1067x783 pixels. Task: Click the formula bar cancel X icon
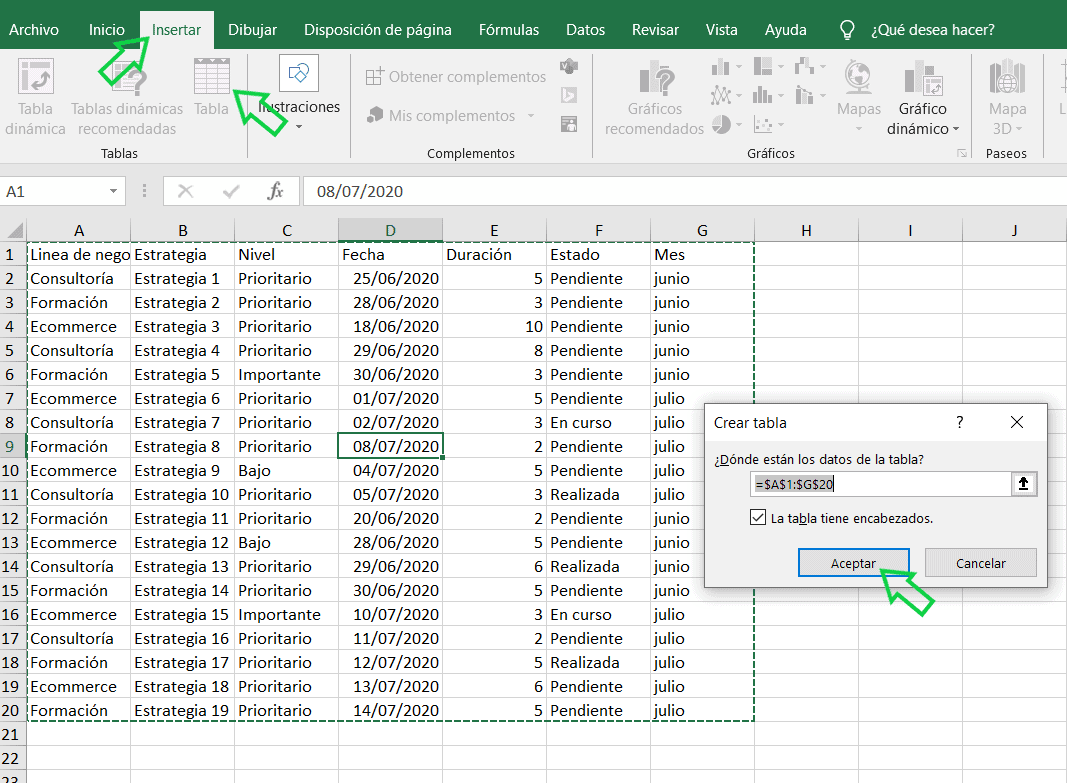(x=185, y=192)
